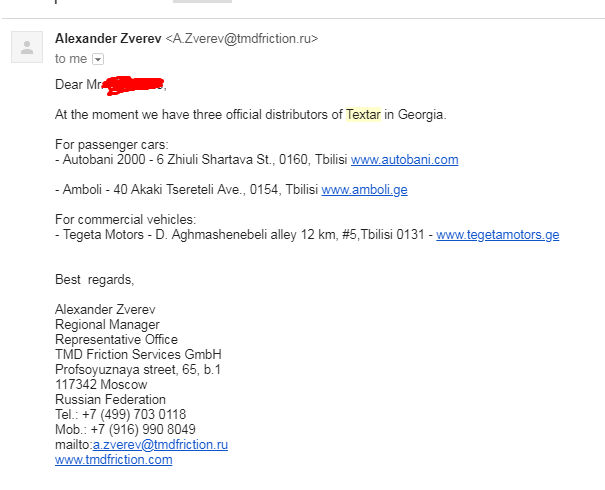Click the 'For passenger cars:' heading text
Screen dimensions: 605x490
[111, 144]
